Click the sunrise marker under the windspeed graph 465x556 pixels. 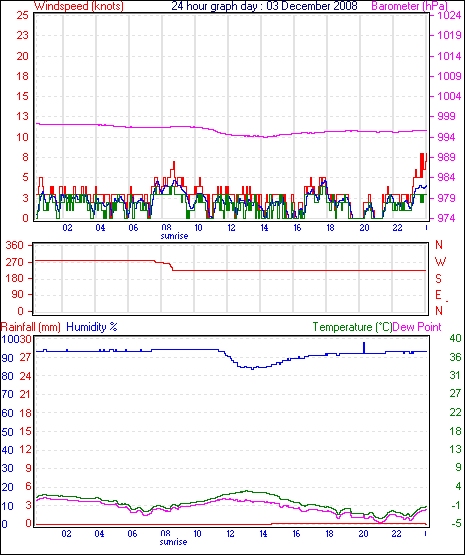174,235
